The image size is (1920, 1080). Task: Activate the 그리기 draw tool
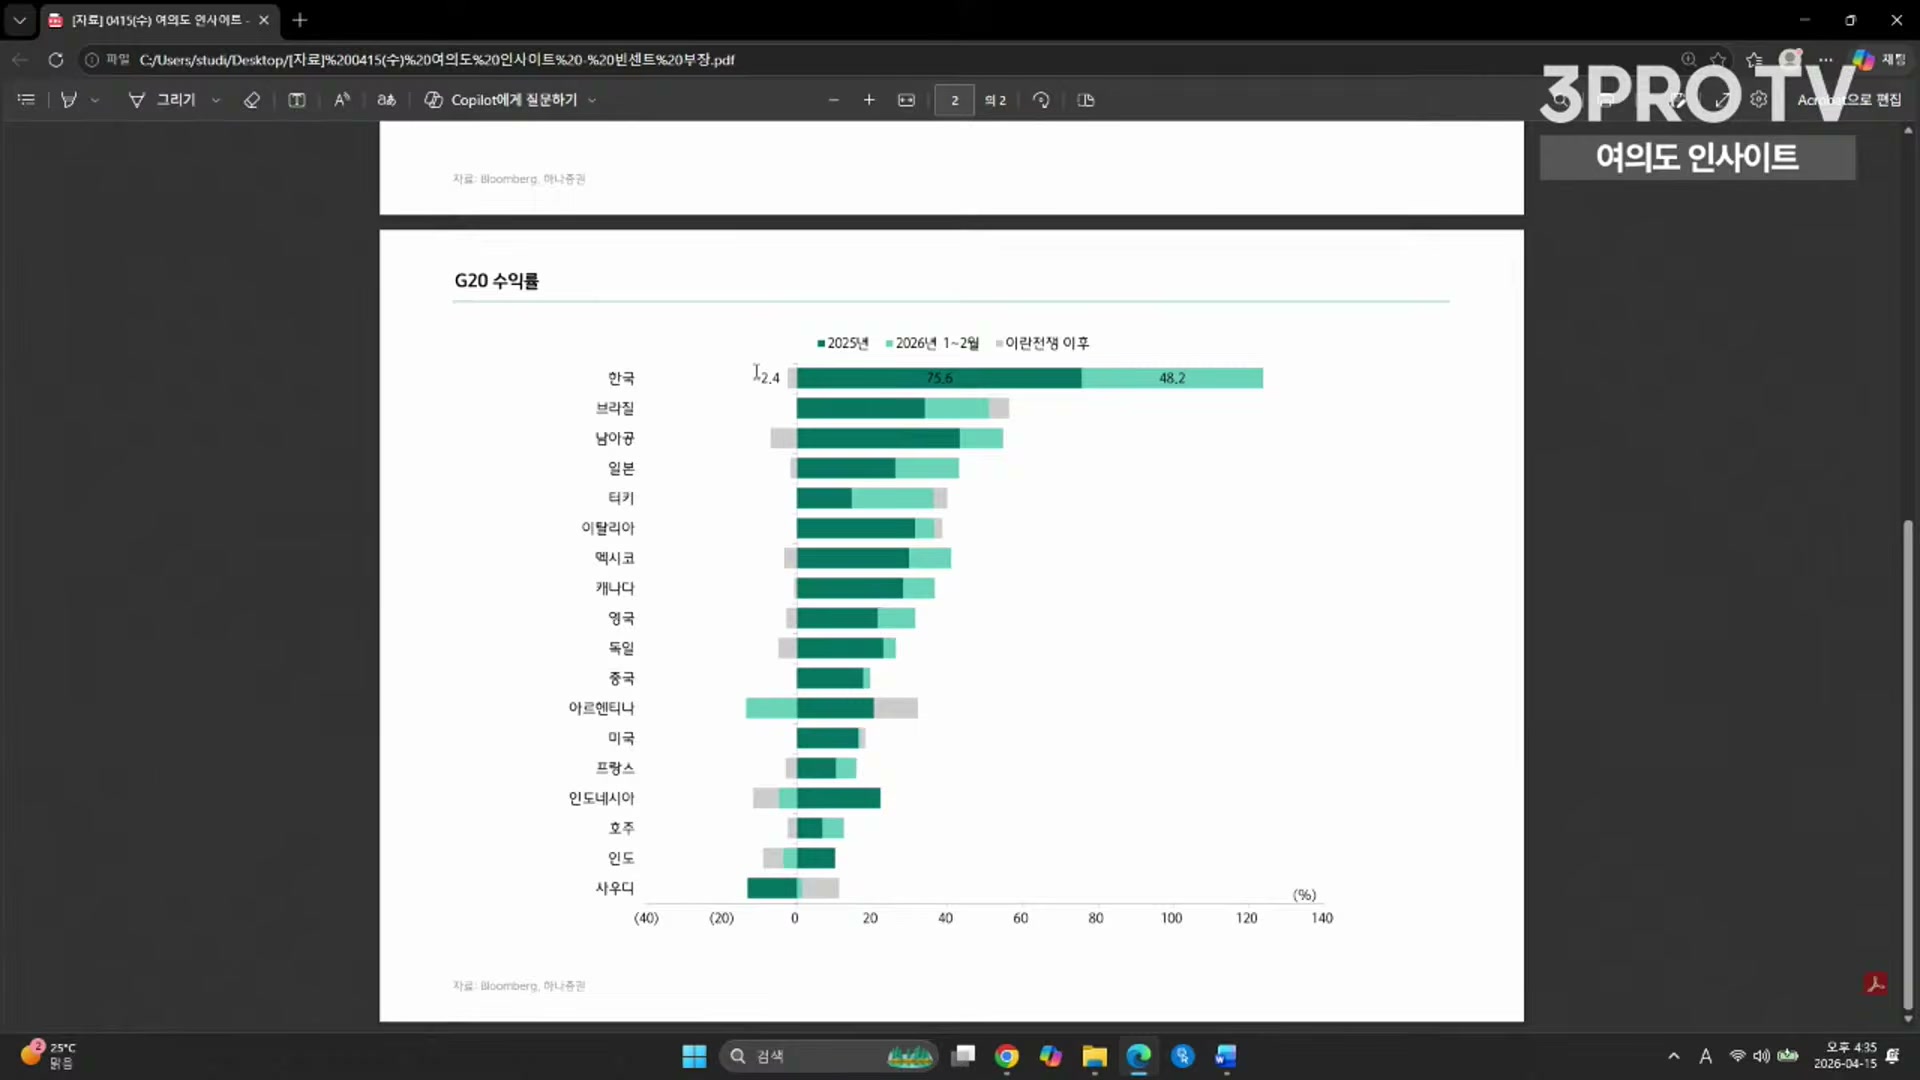tap(162, 100)
